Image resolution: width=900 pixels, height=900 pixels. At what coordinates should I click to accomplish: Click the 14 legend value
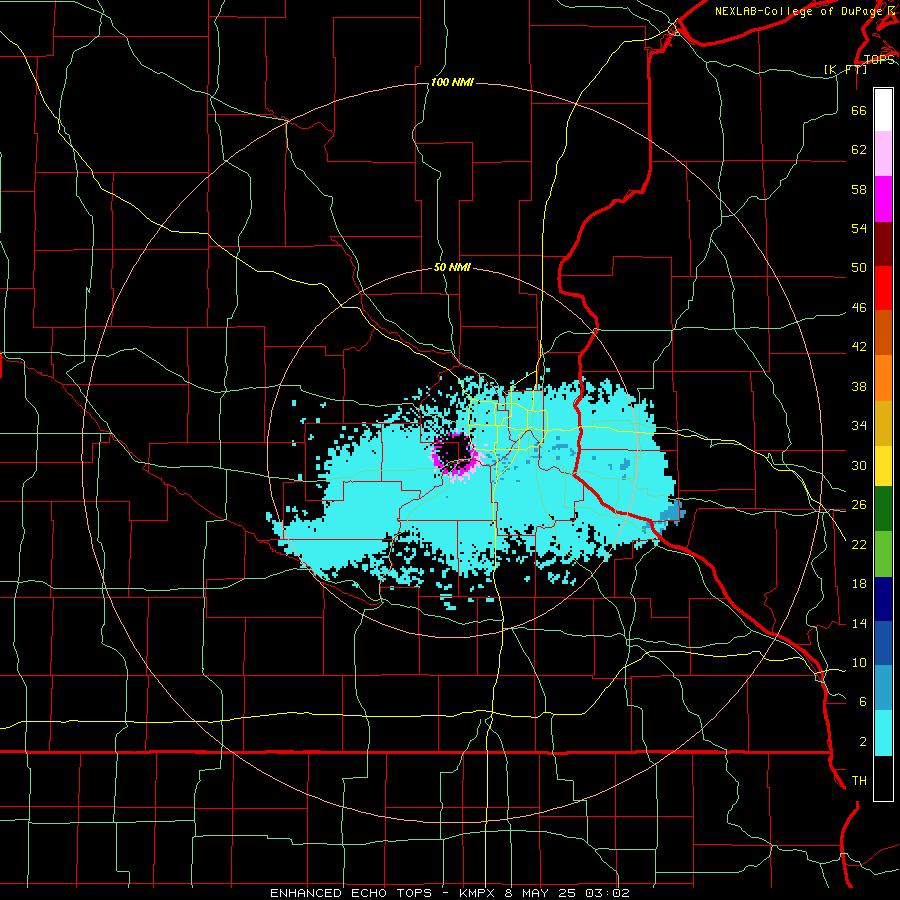(x=859, y=623)
